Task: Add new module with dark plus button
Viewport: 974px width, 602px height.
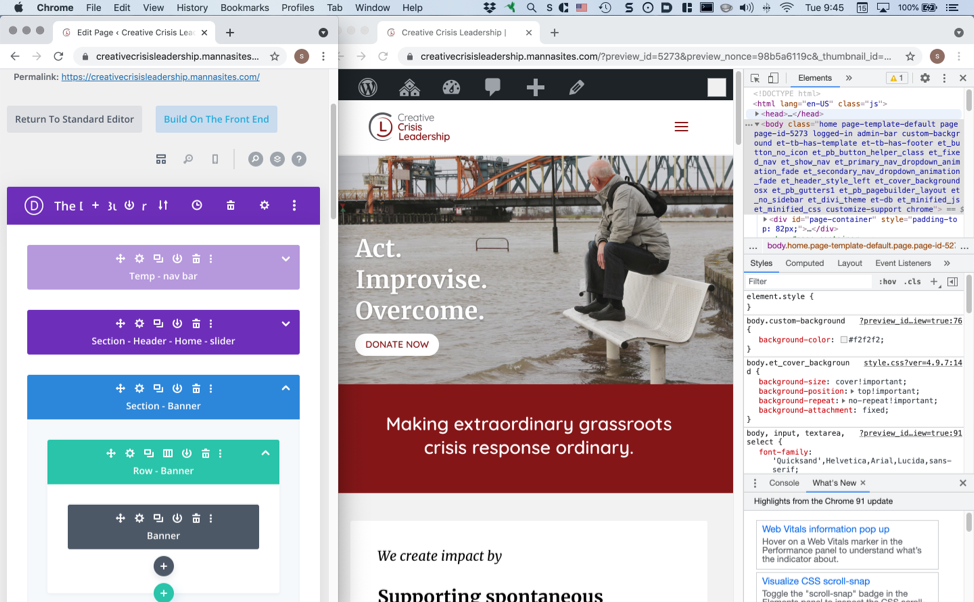Action: click(163, 566)
